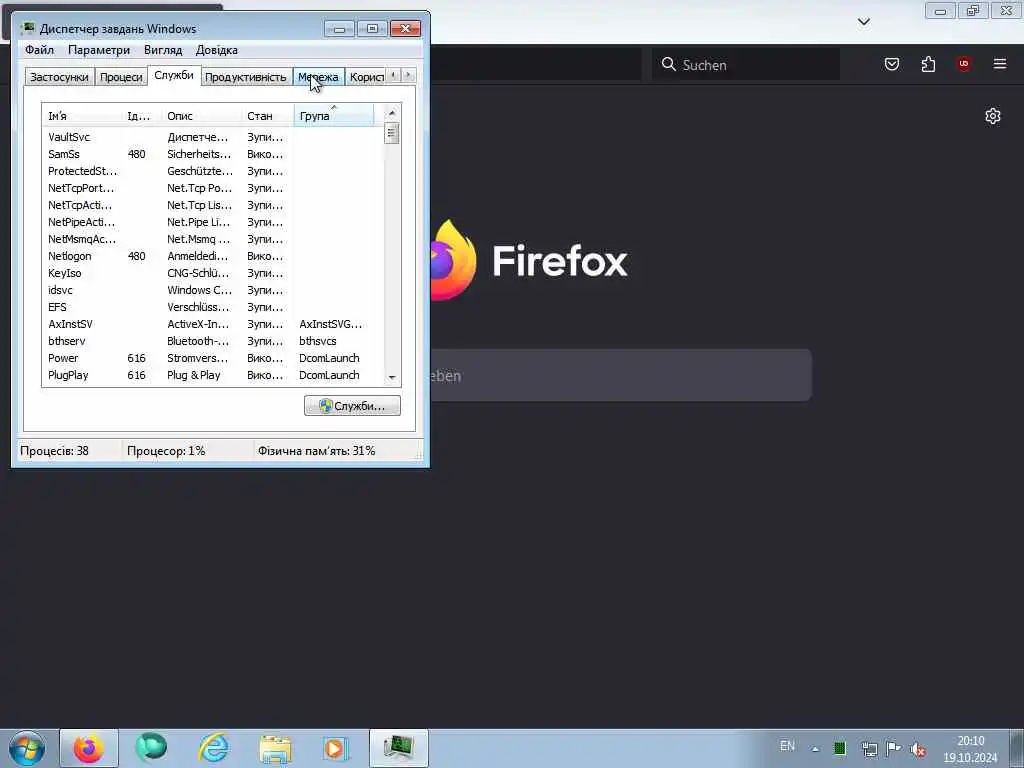Click the Firefox homepage search box
This screenshot has width=1024, height=768.
tap(620, 376)
